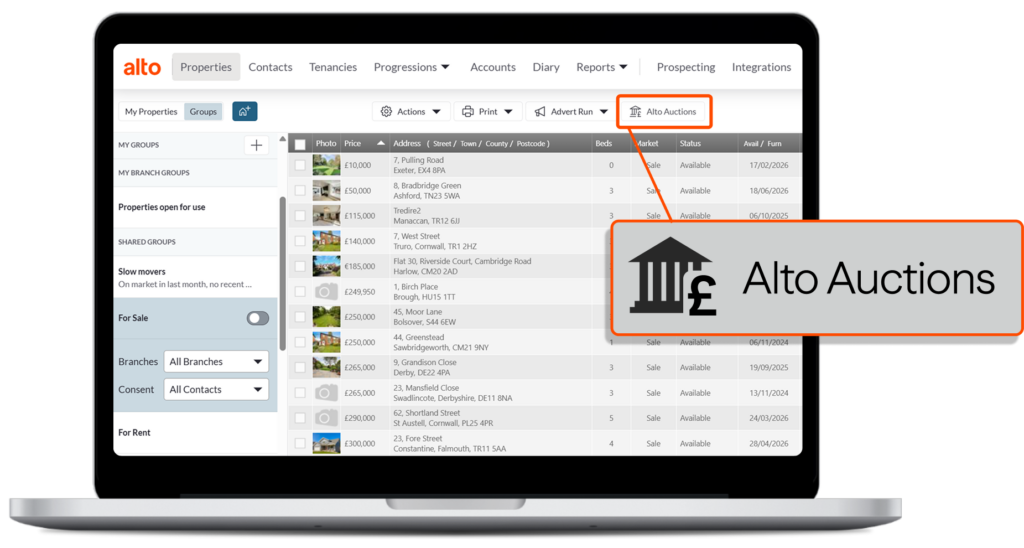Click the Alto Auctions button label
The height and width of the screenshot is (548, 1024).
pos(671,112)
